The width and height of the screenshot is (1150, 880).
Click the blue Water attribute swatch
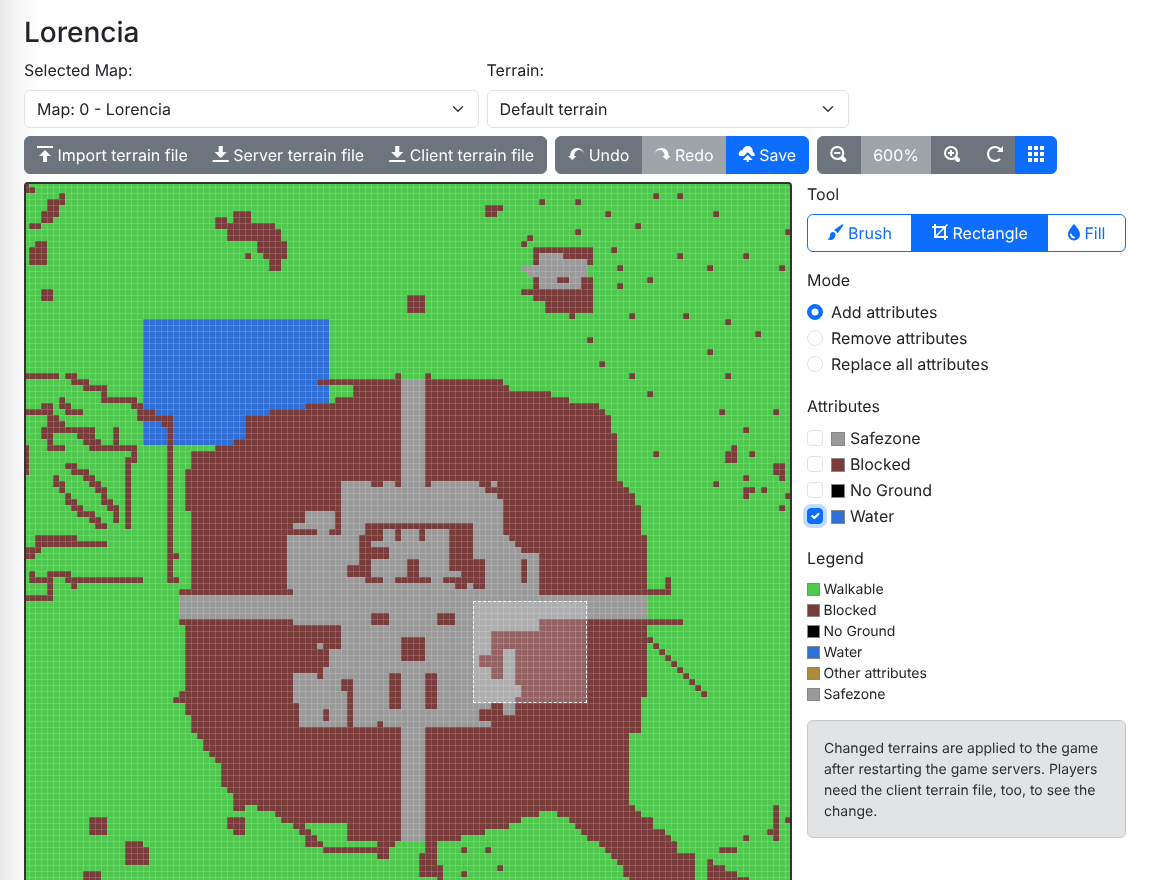838,517
